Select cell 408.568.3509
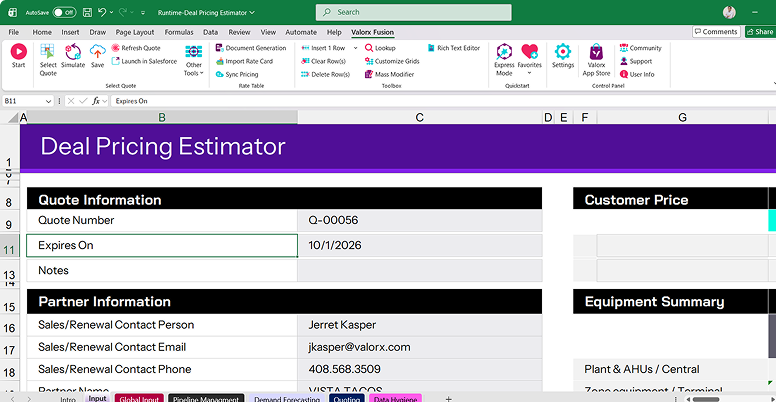 (420, 369)
